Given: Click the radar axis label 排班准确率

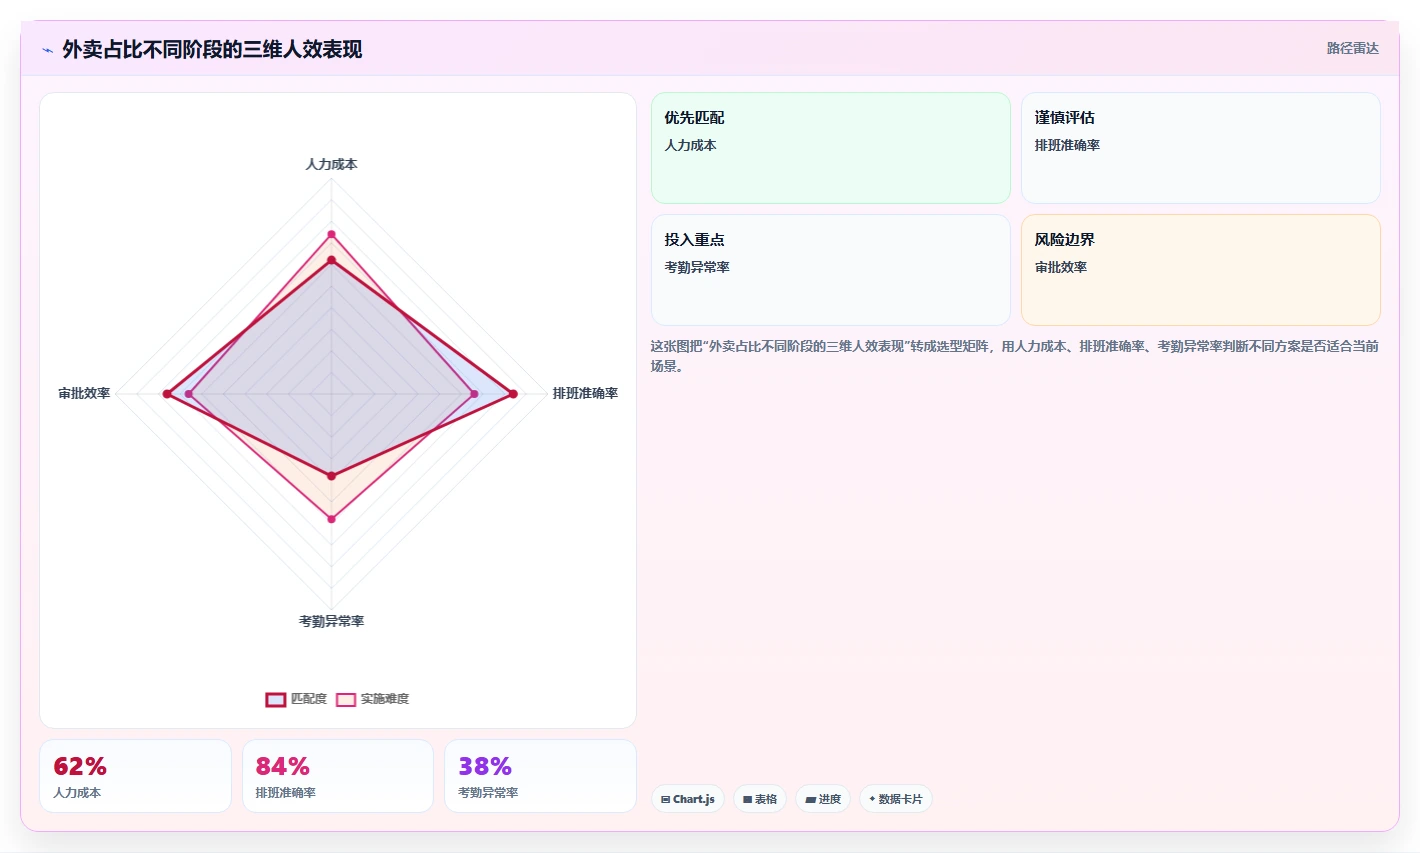Looking at the screenshot, I should pyautogui.click(x=585, y=393).
